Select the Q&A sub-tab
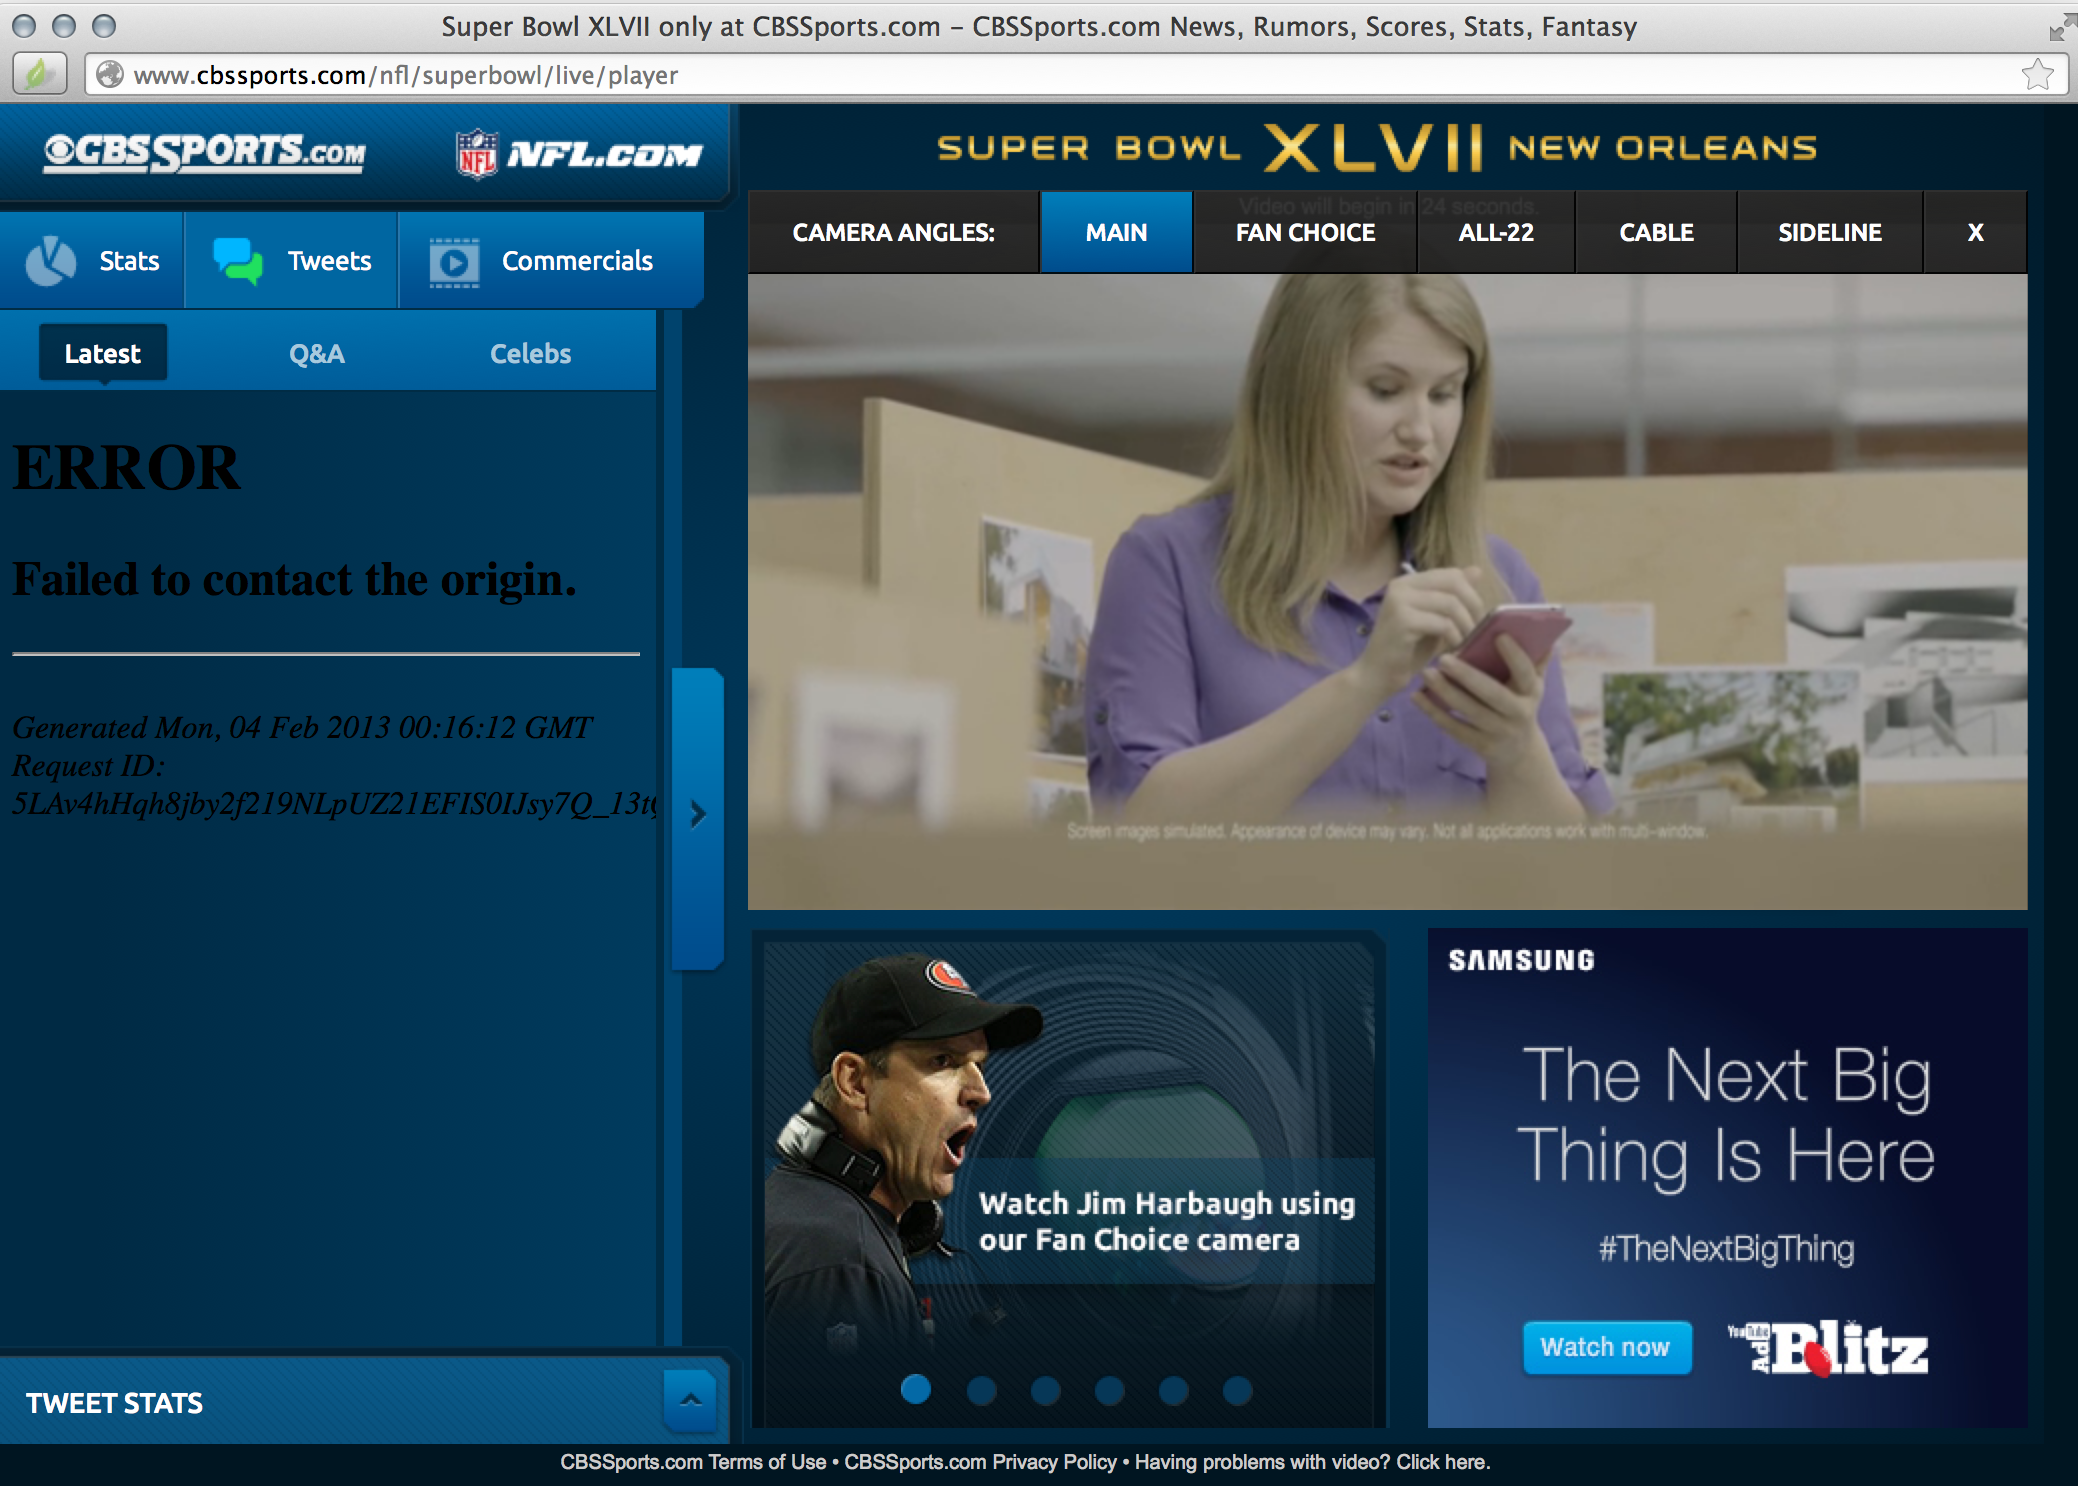Viewport: 2078px width, 1486px height. [x=317, y=353]
